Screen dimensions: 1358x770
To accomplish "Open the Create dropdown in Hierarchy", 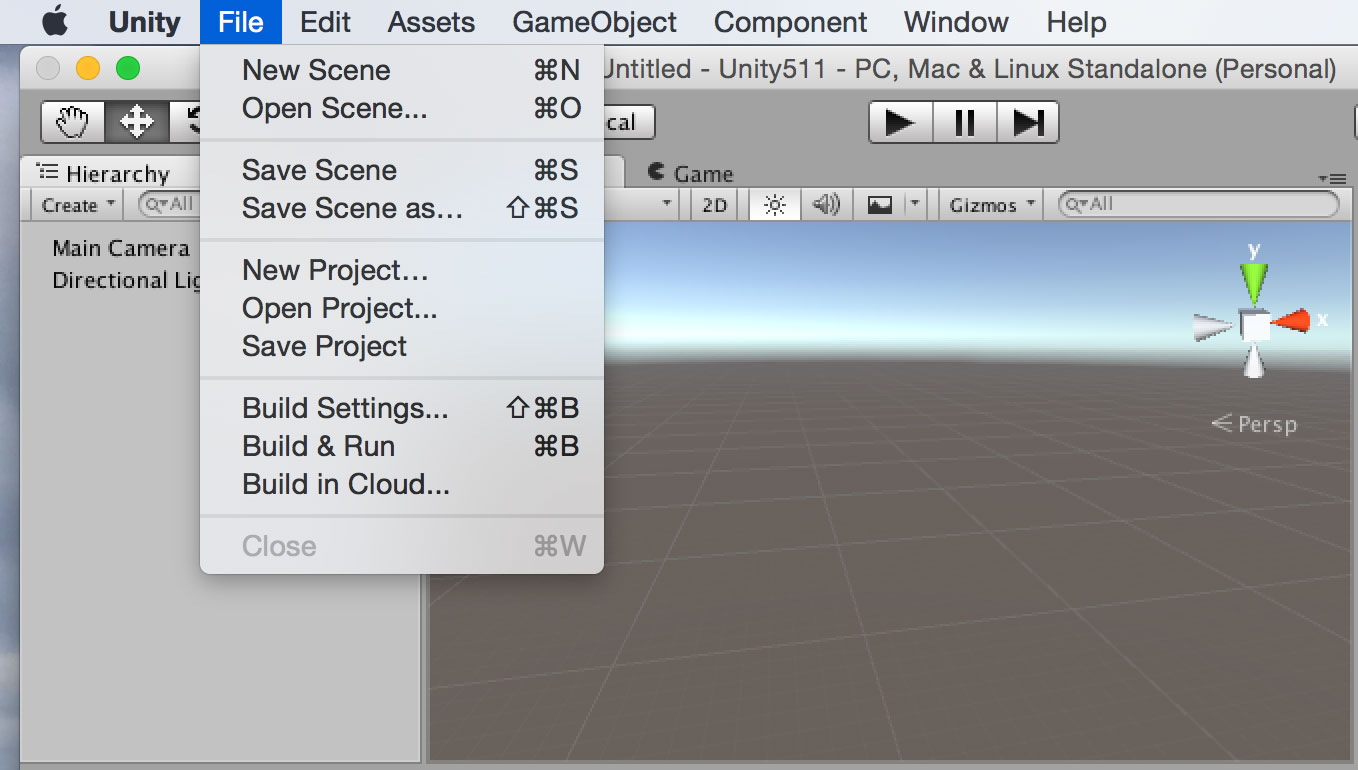I will [x=77, y=205].
